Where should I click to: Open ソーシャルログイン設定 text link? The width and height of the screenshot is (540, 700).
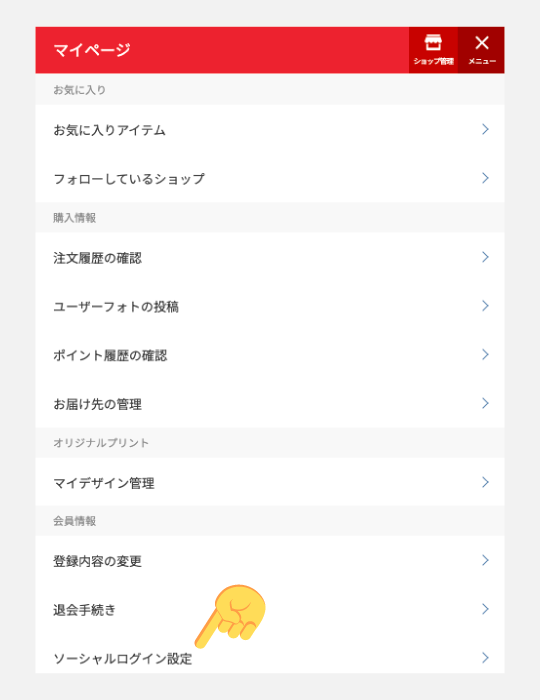coord(123,658)
